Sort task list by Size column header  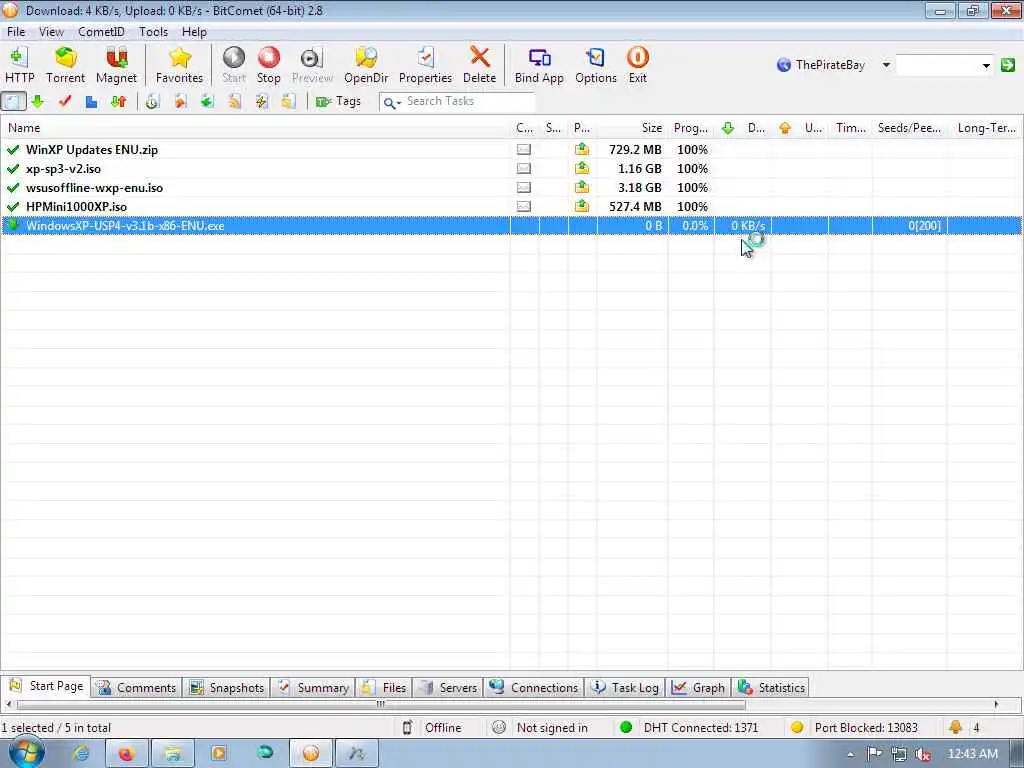point(632,128)
